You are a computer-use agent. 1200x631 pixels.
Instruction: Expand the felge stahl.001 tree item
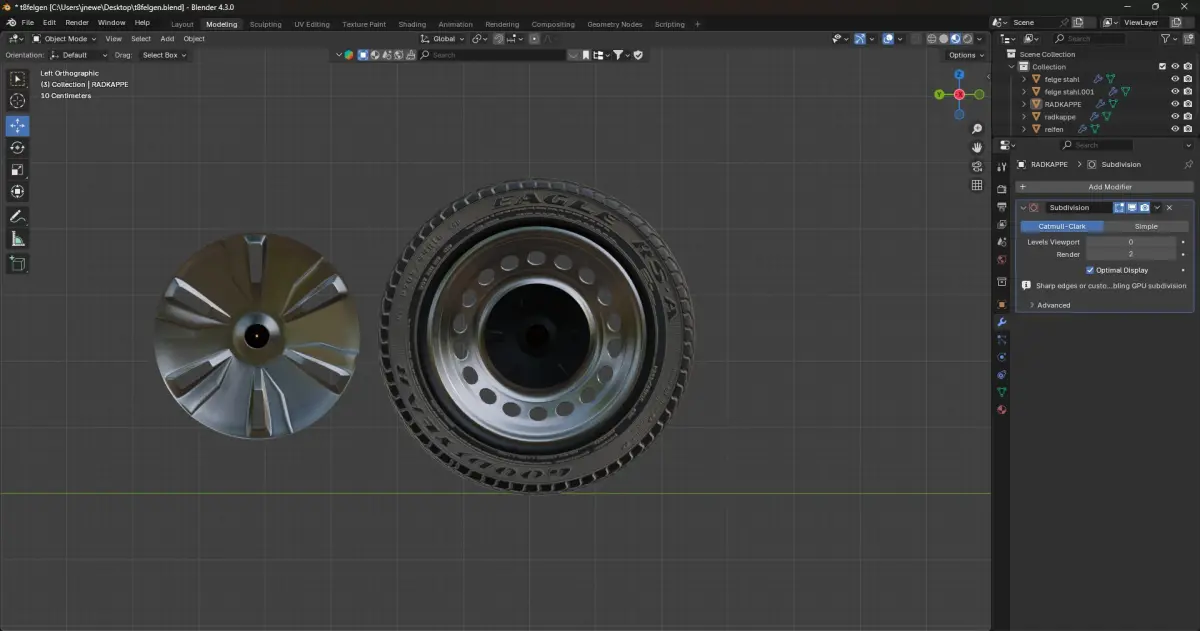pyautogui.click(x=1024, y=92)
